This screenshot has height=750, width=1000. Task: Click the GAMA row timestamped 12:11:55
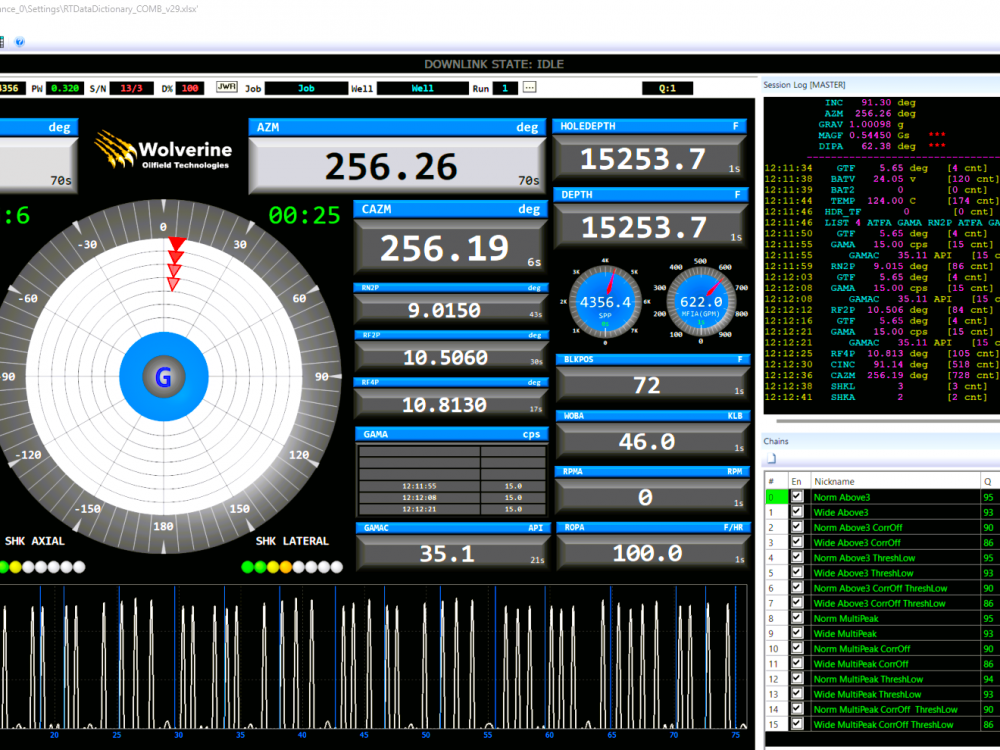point(452,486)
